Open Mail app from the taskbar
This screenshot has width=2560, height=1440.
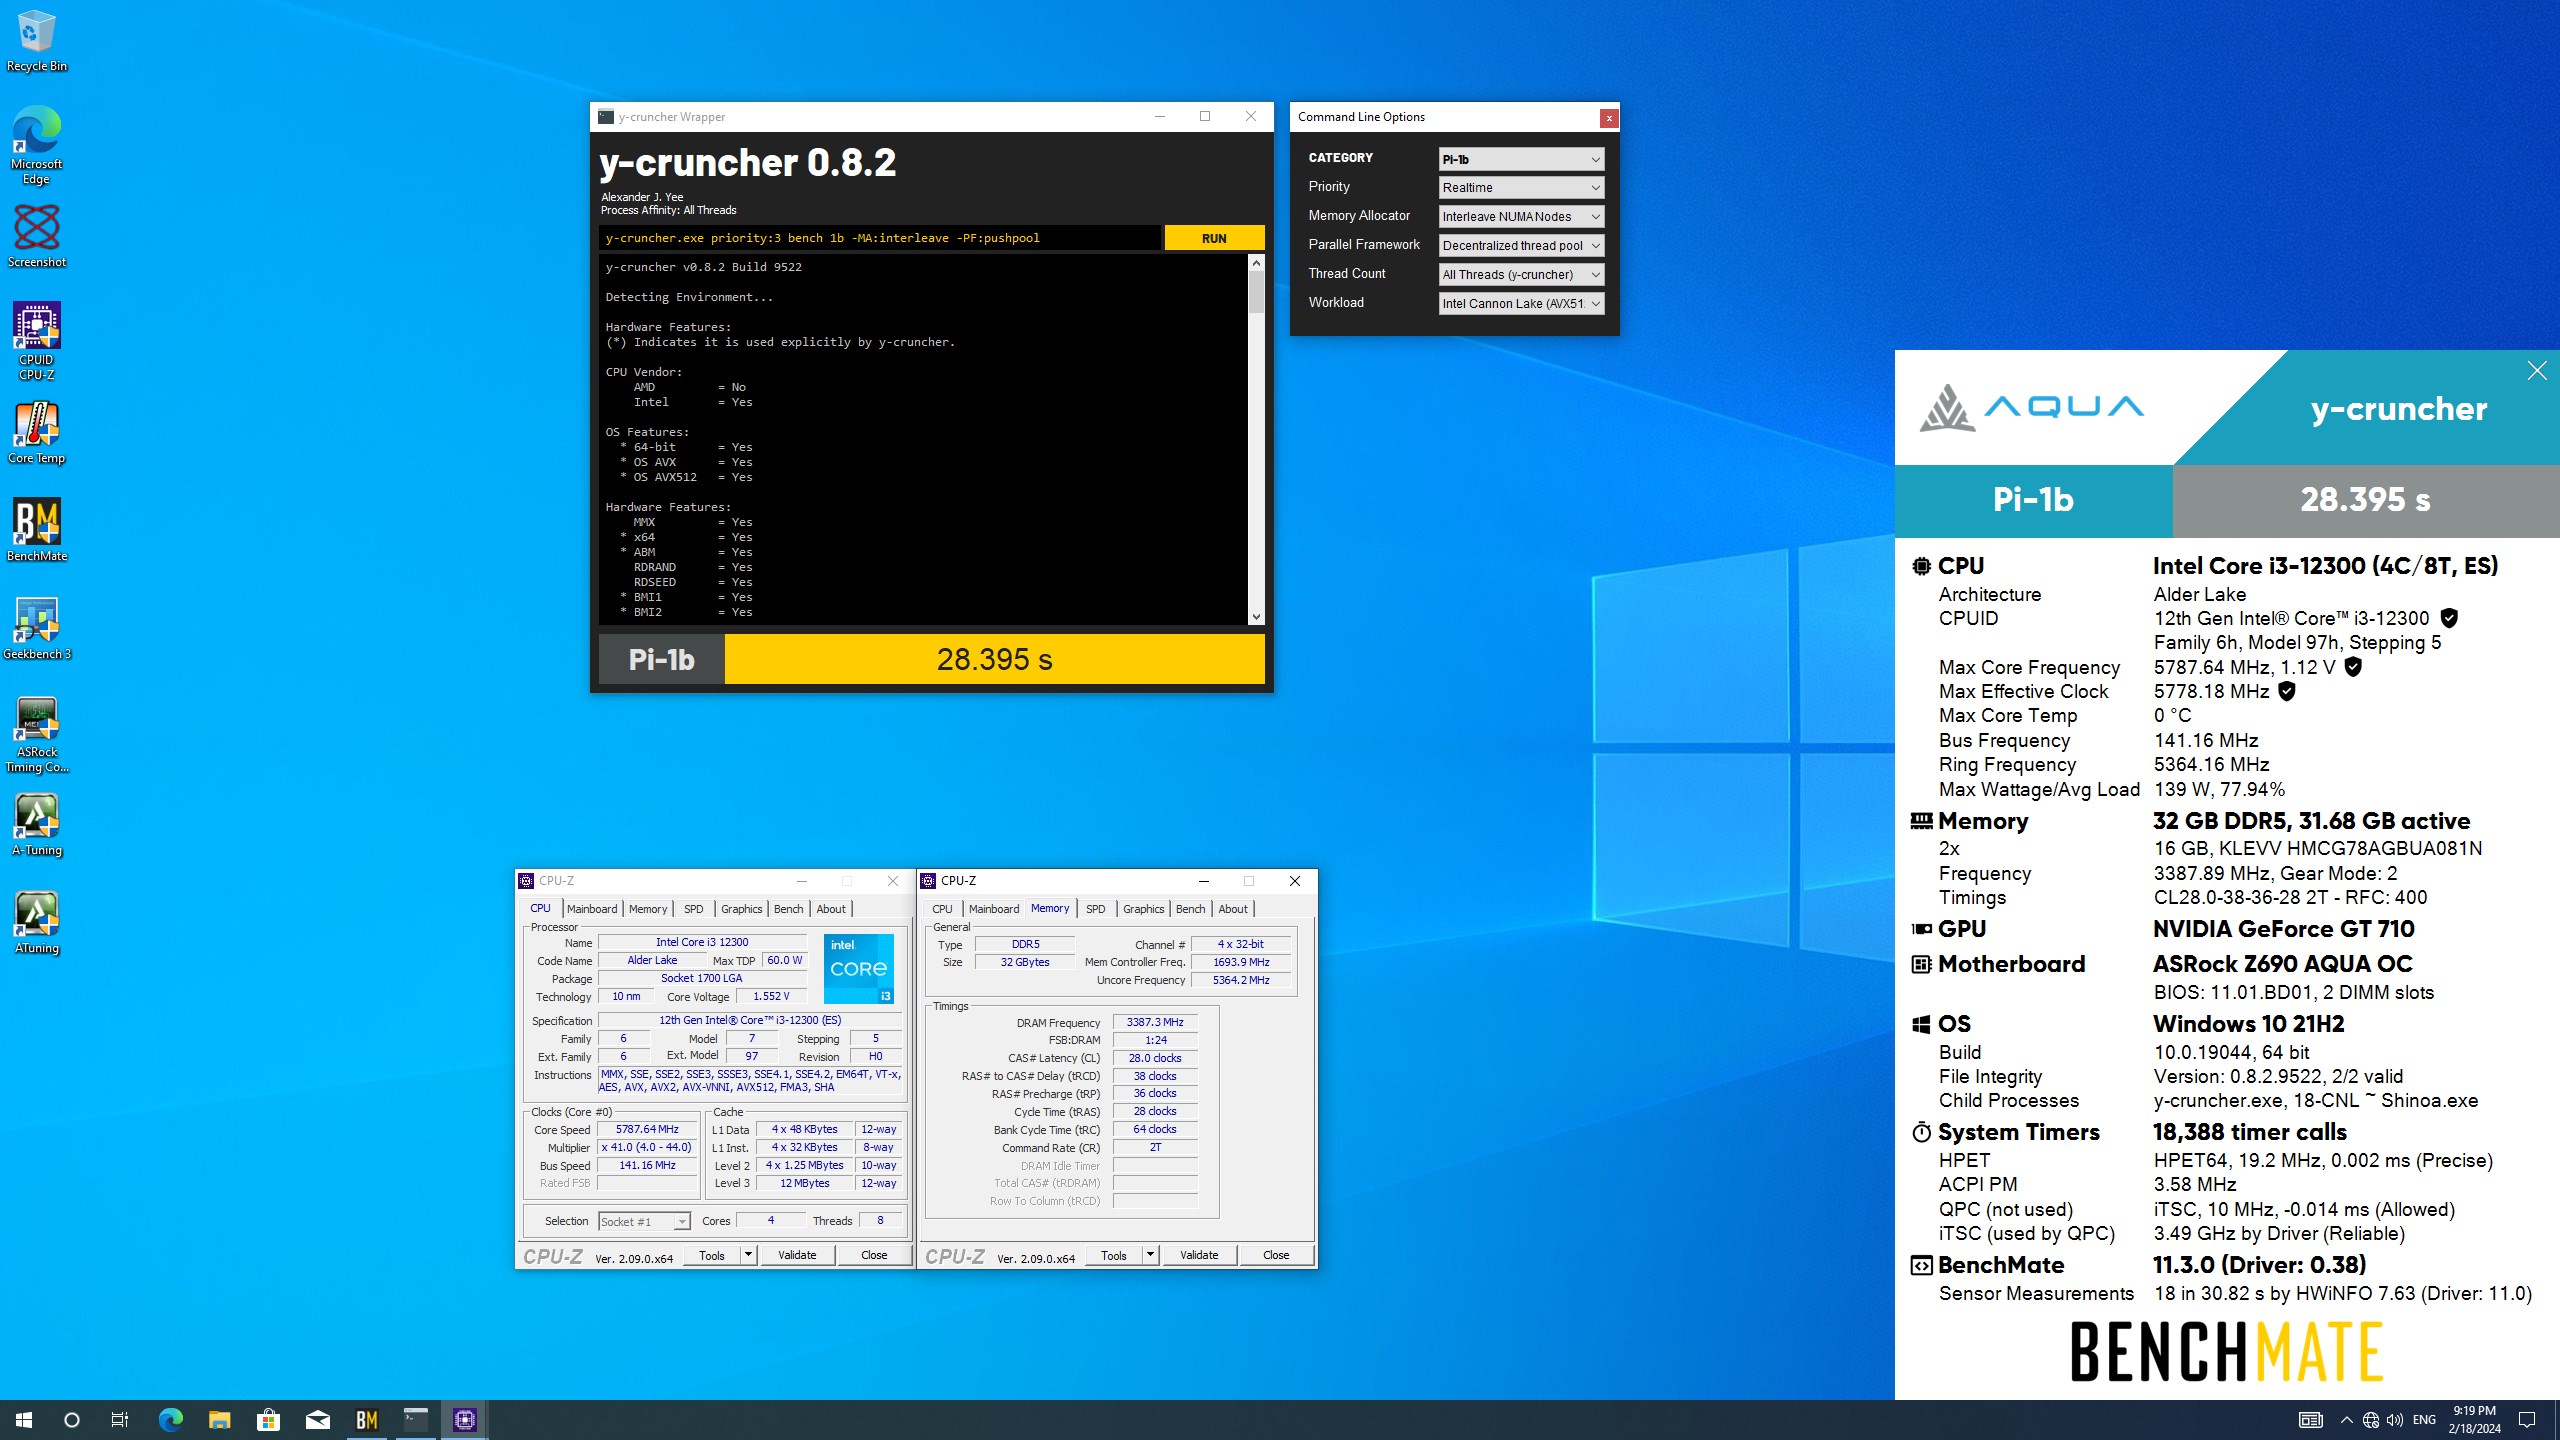318,1419
